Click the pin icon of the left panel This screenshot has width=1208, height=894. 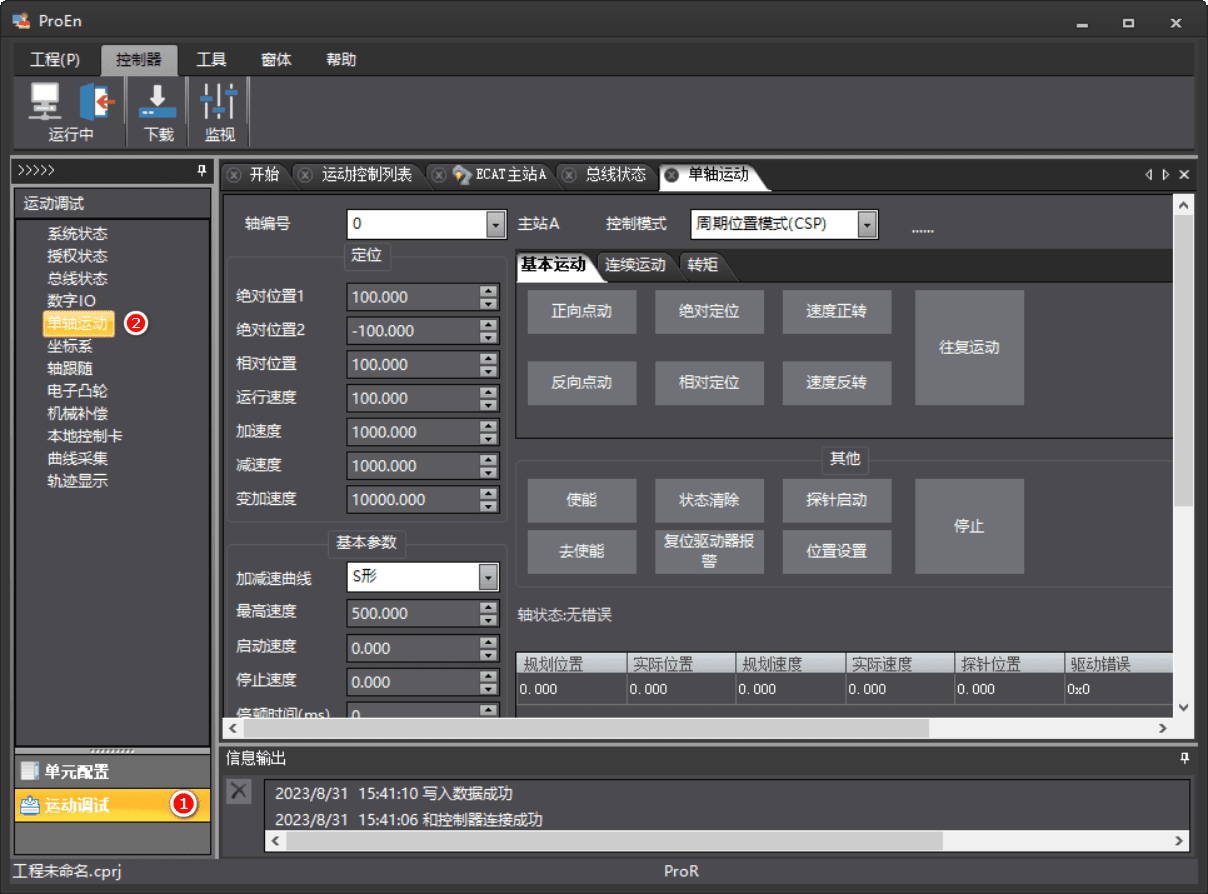tap(201, 171)
